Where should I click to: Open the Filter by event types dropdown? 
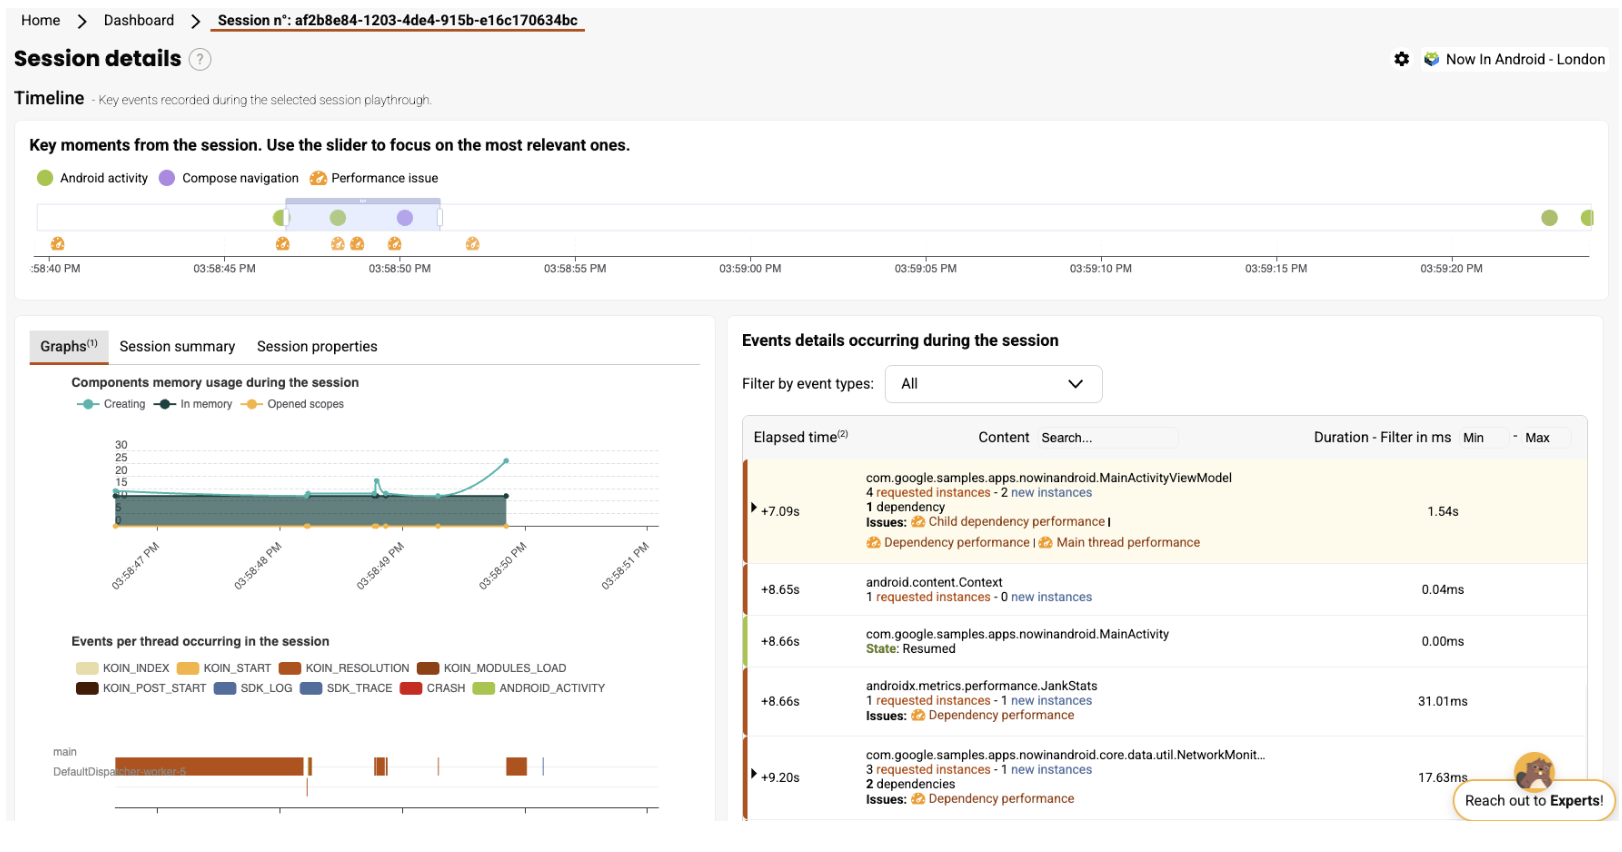tap(992, 384)
